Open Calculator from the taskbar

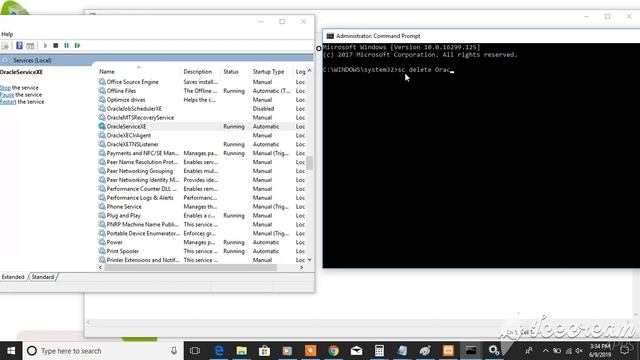(x=379, y=351)
